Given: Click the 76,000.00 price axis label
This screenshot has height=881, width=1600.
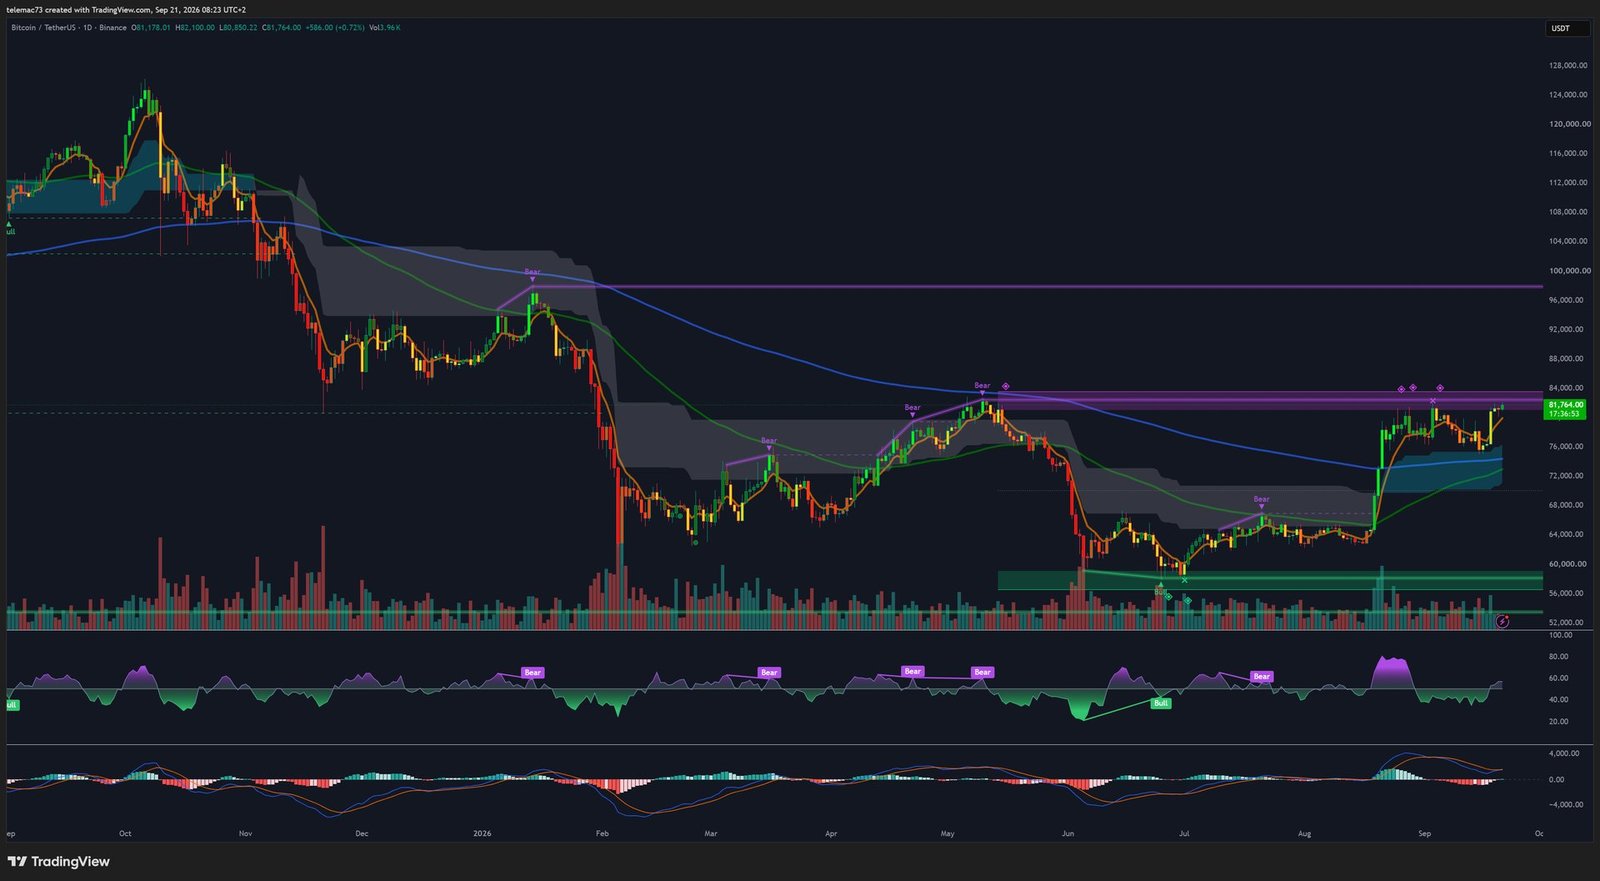Looking at the screenshot, I should (x=1568, y=446).
